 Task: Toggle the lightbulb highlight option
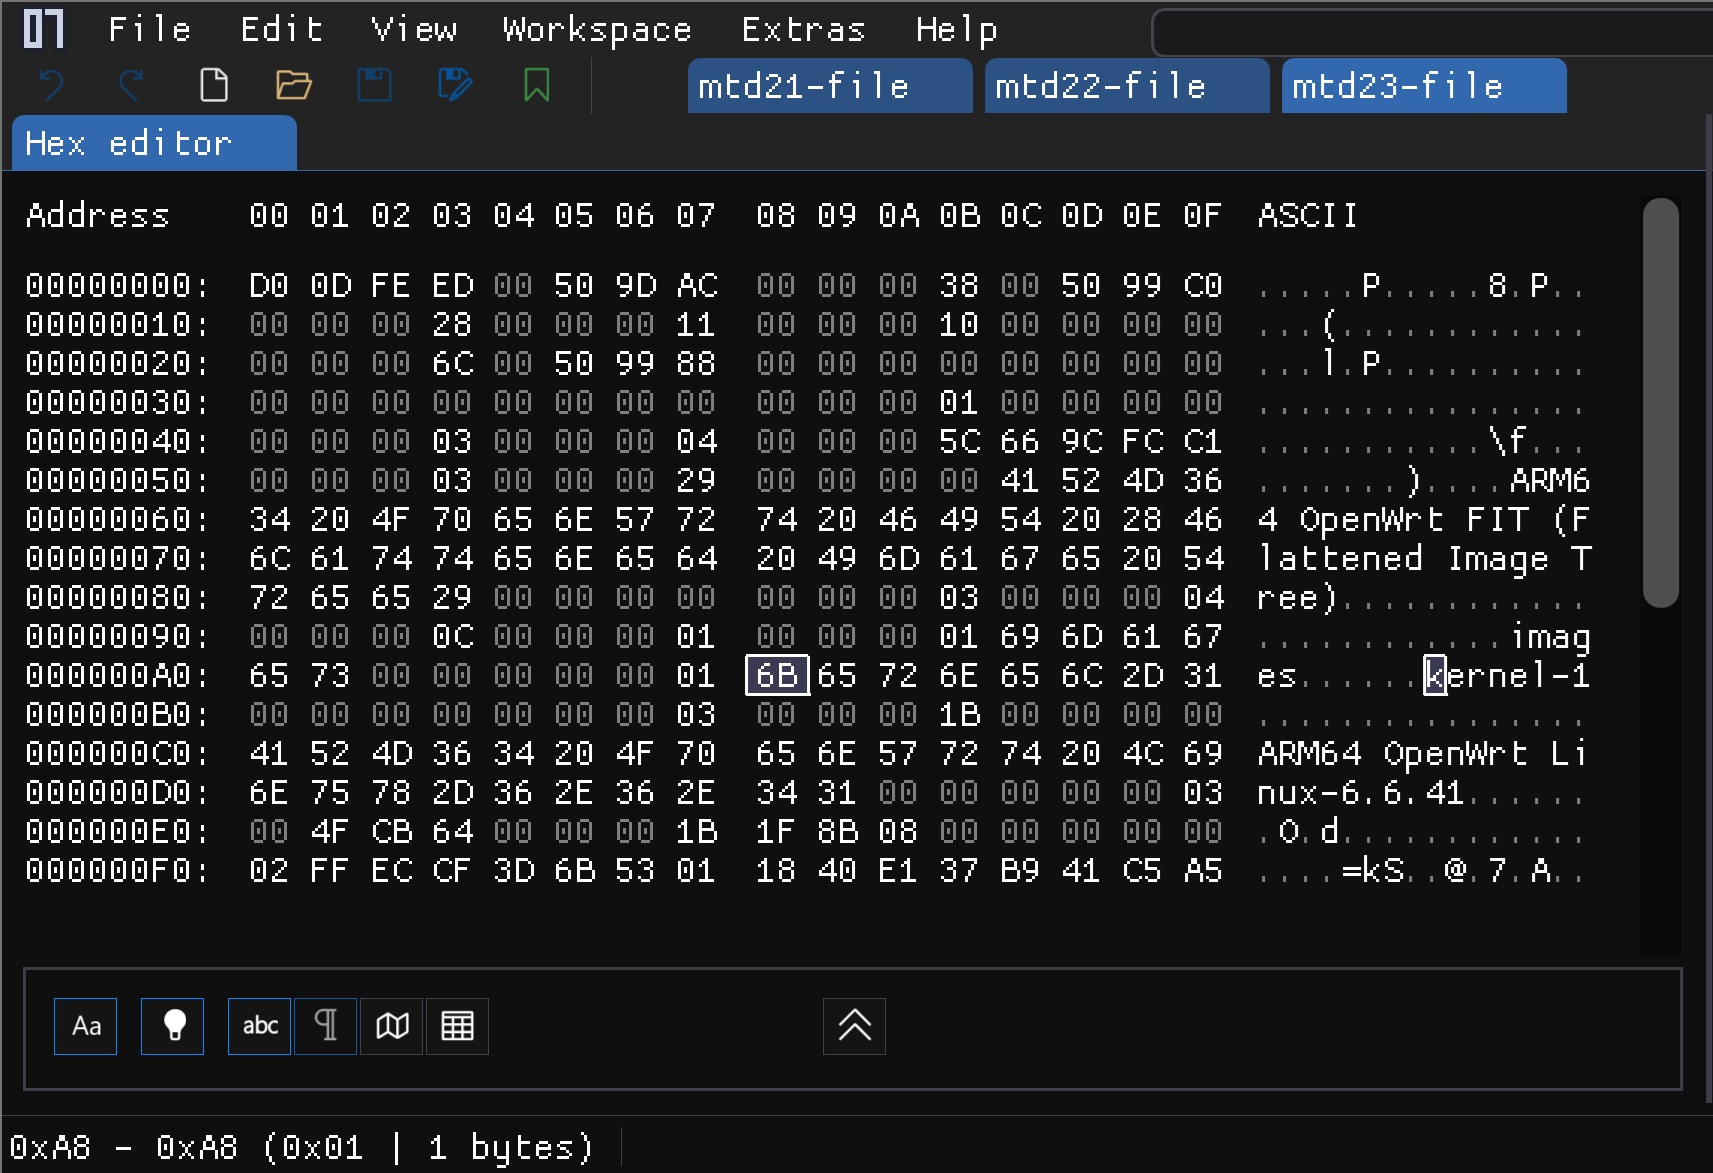pos(172,1026)
